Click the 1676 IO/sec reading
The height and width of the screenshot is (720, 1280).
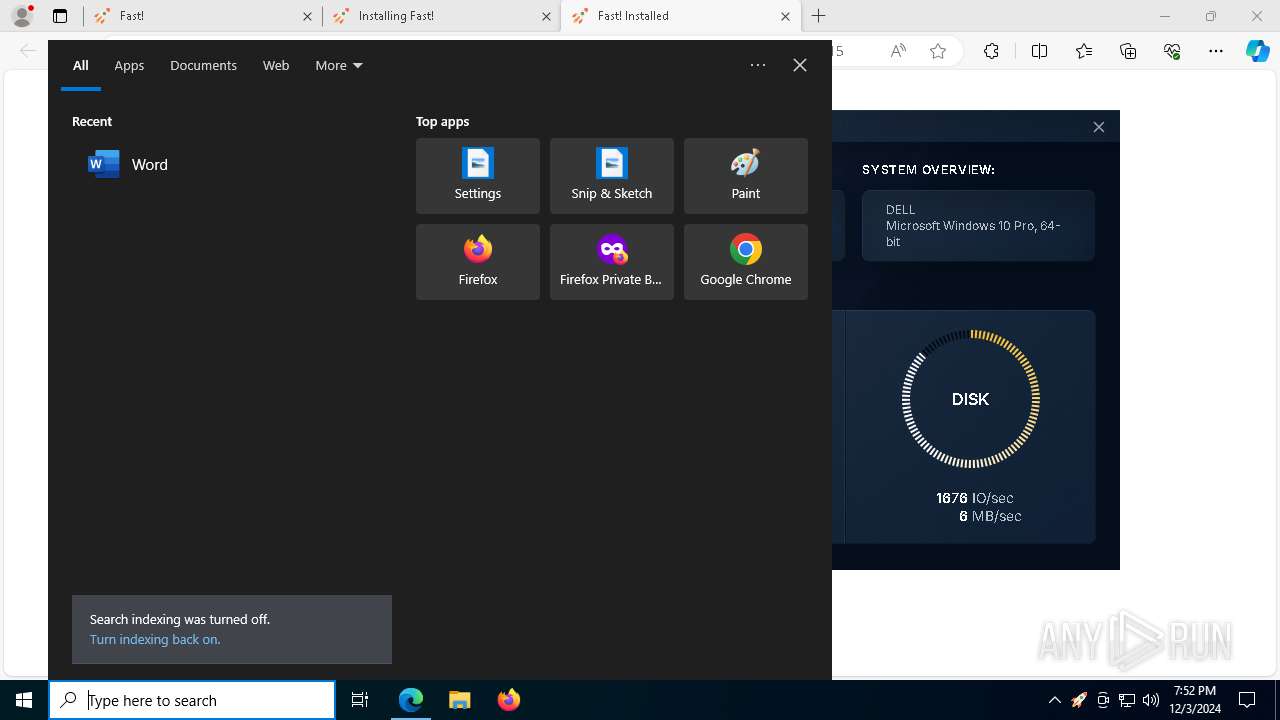974,497
